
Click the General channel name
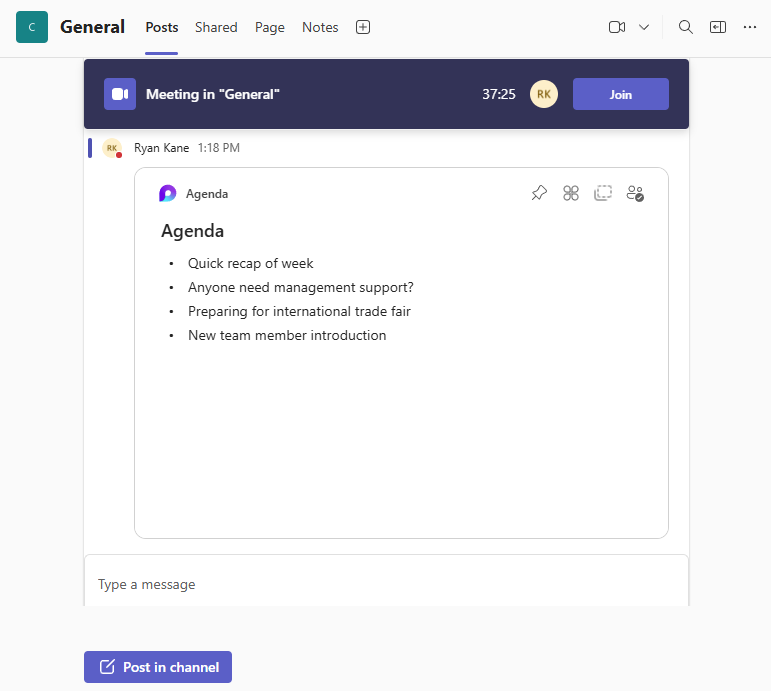[92, 27]
